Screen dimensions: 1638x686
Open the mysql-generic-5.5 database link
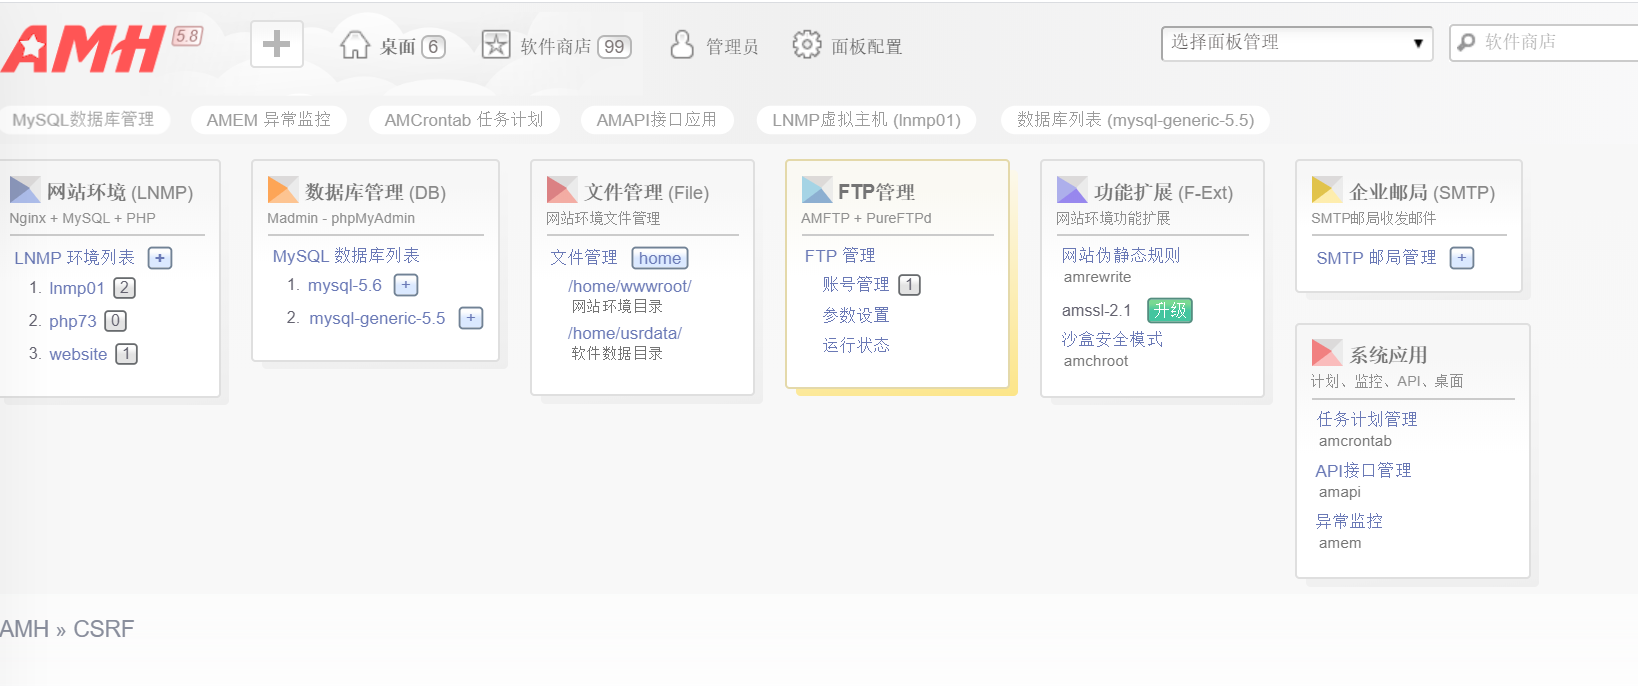click(377, 318)
